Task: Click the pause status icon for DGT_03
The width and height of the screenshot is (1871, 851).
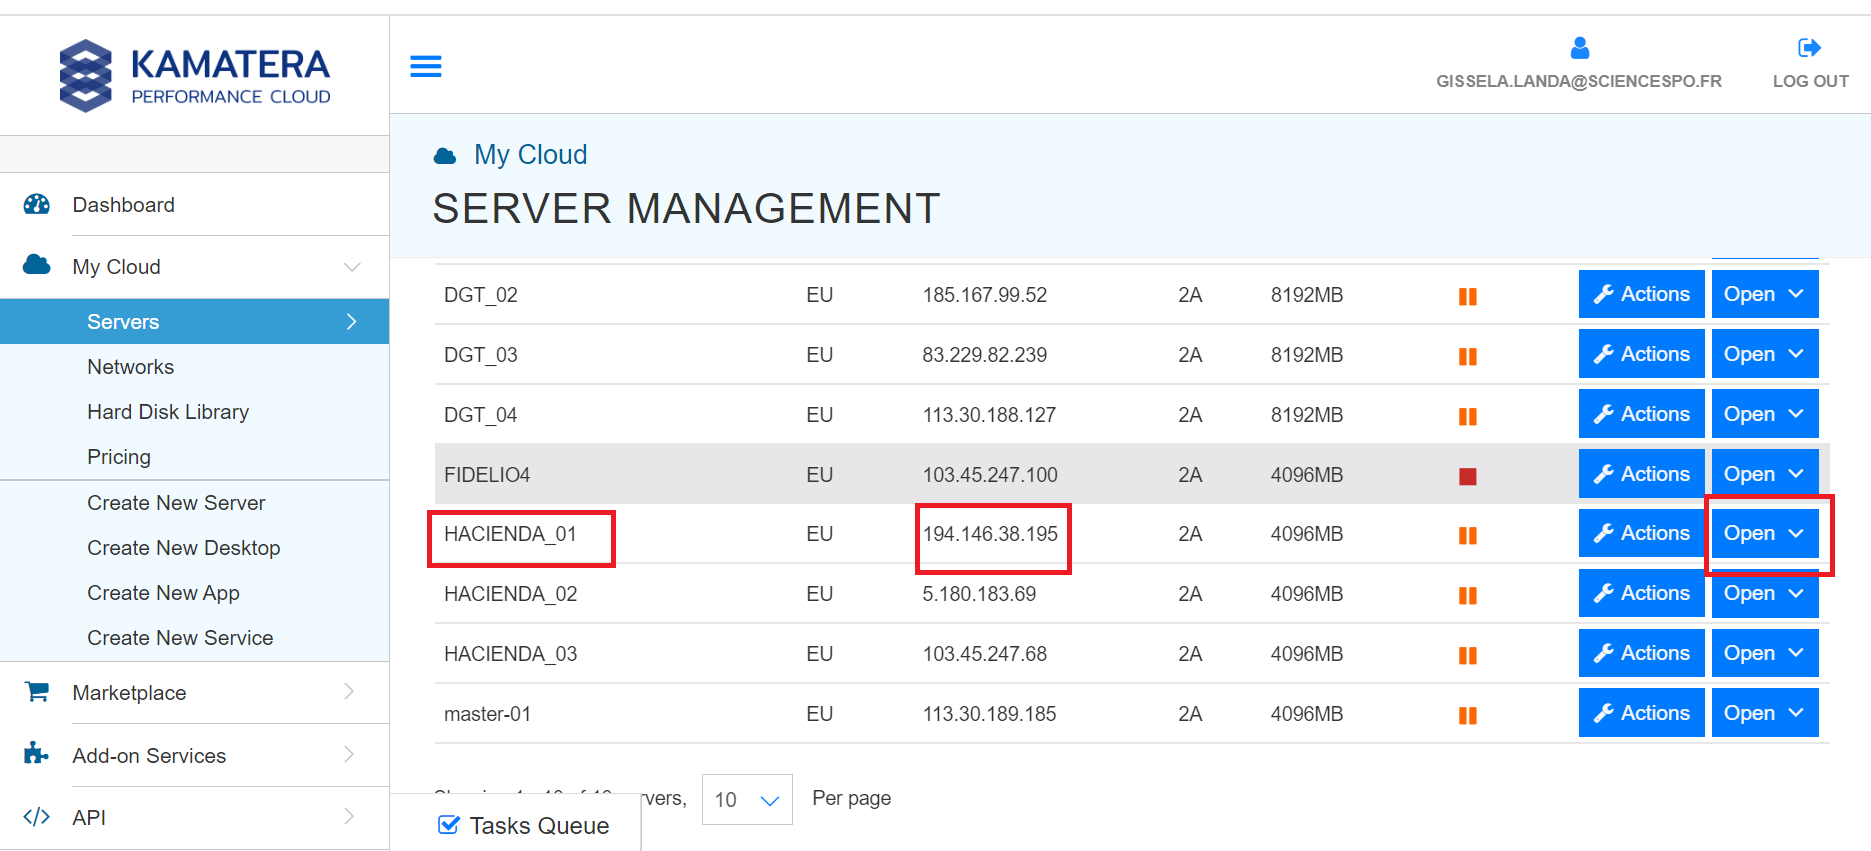Action: point(1468,356)
